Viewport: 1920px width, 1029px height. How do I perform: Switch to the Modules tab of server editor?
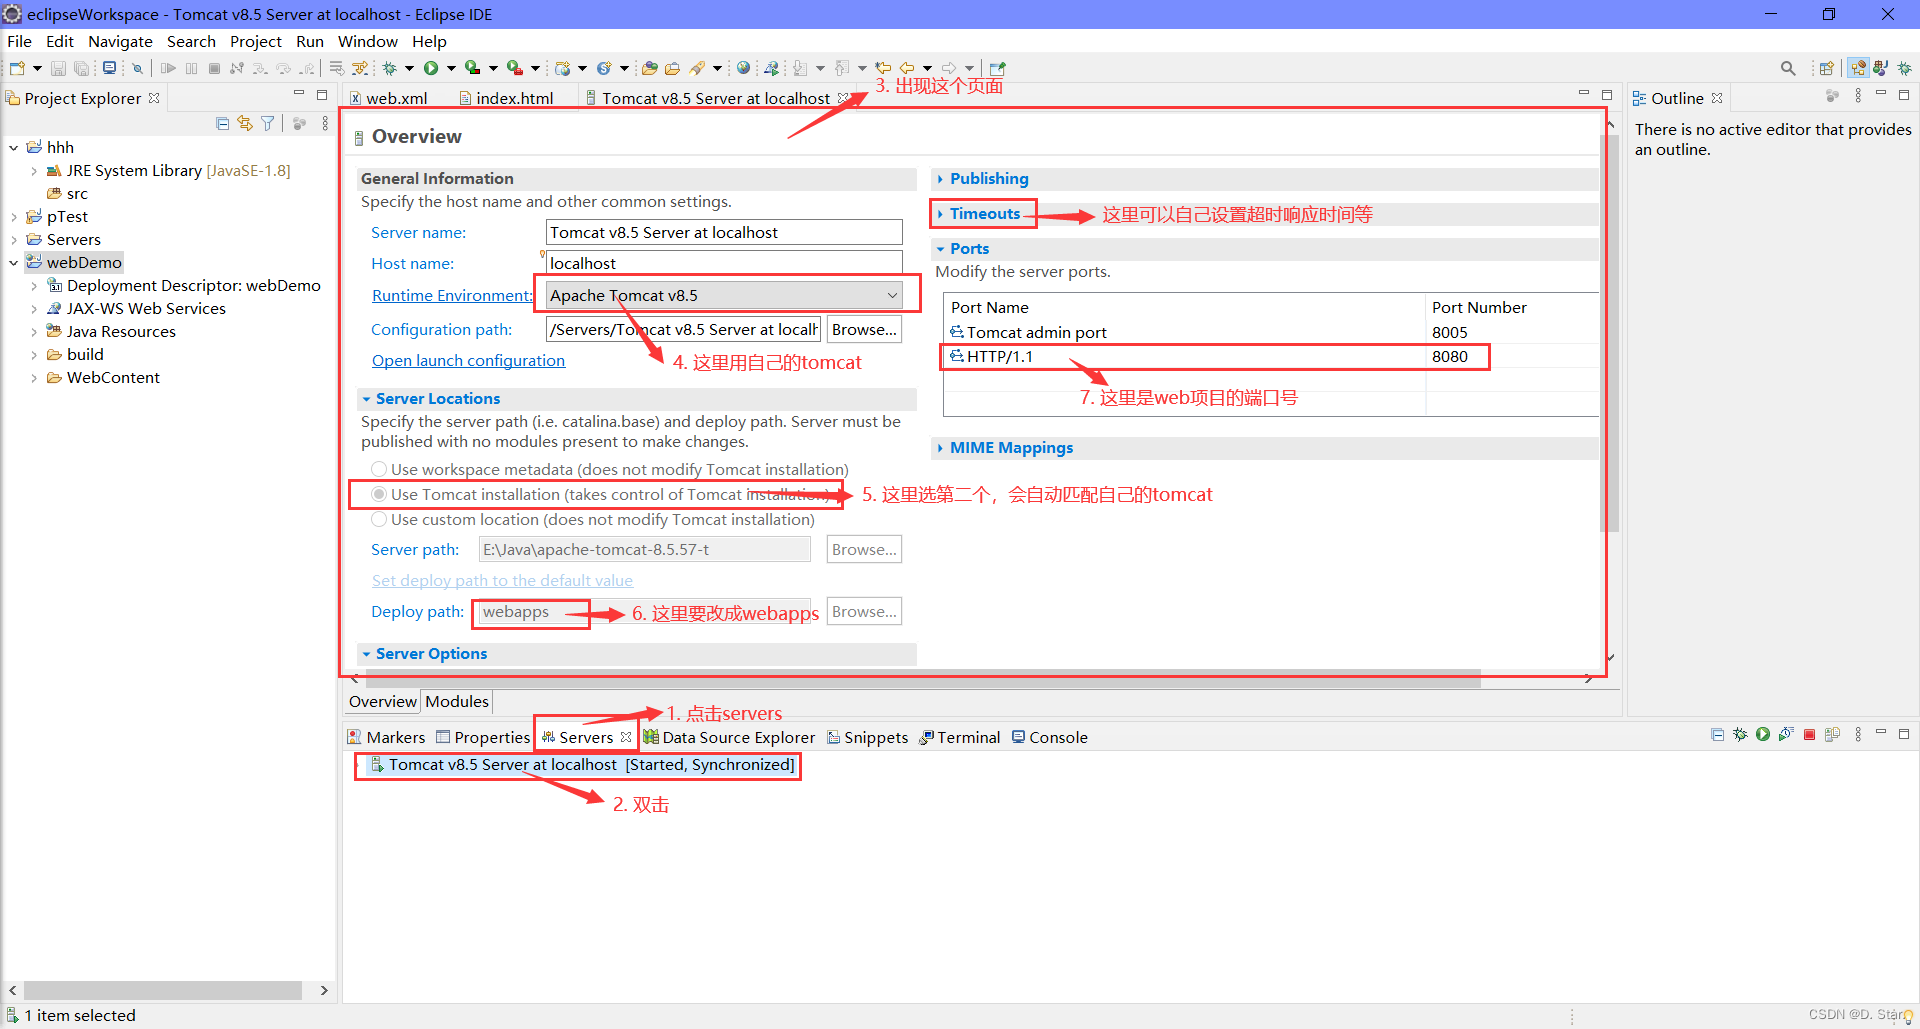click(457, 701)
